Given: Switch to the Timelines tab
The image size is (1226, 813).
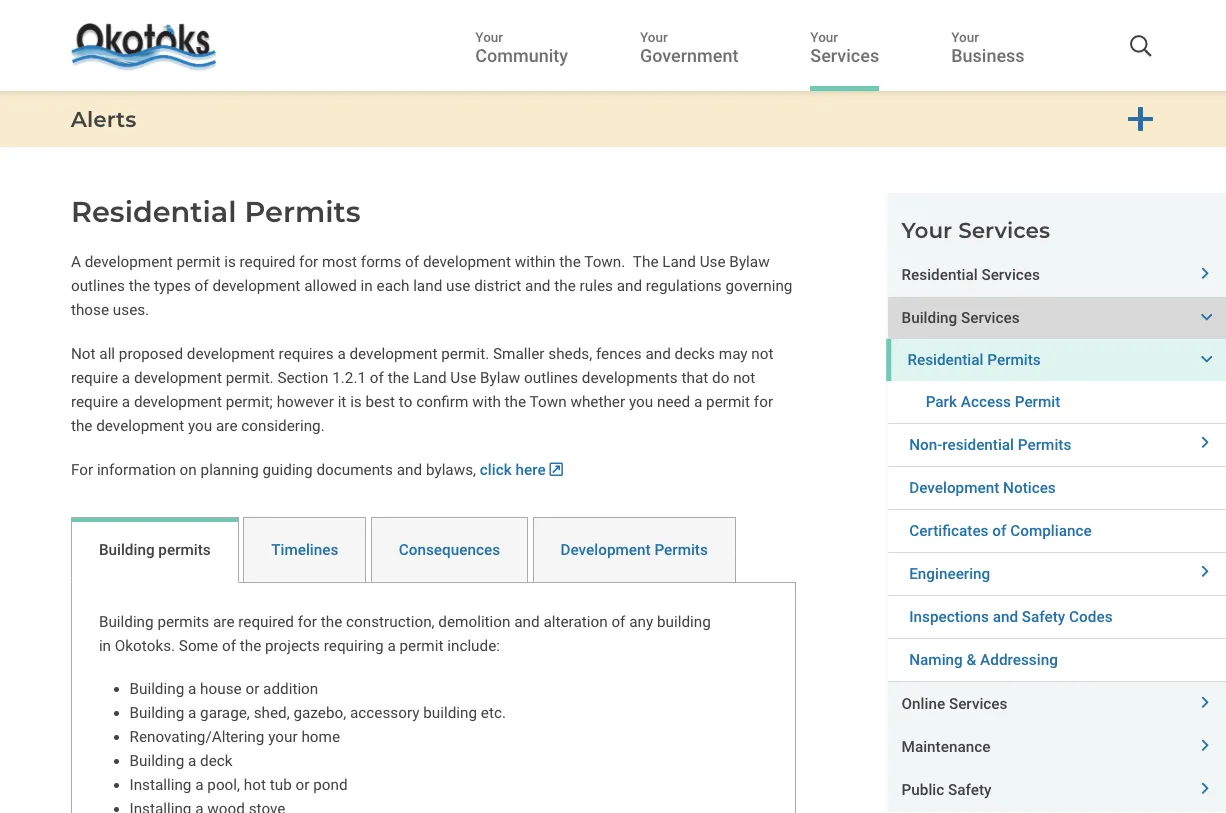Looking at the screenshot, I should (305, 550).
